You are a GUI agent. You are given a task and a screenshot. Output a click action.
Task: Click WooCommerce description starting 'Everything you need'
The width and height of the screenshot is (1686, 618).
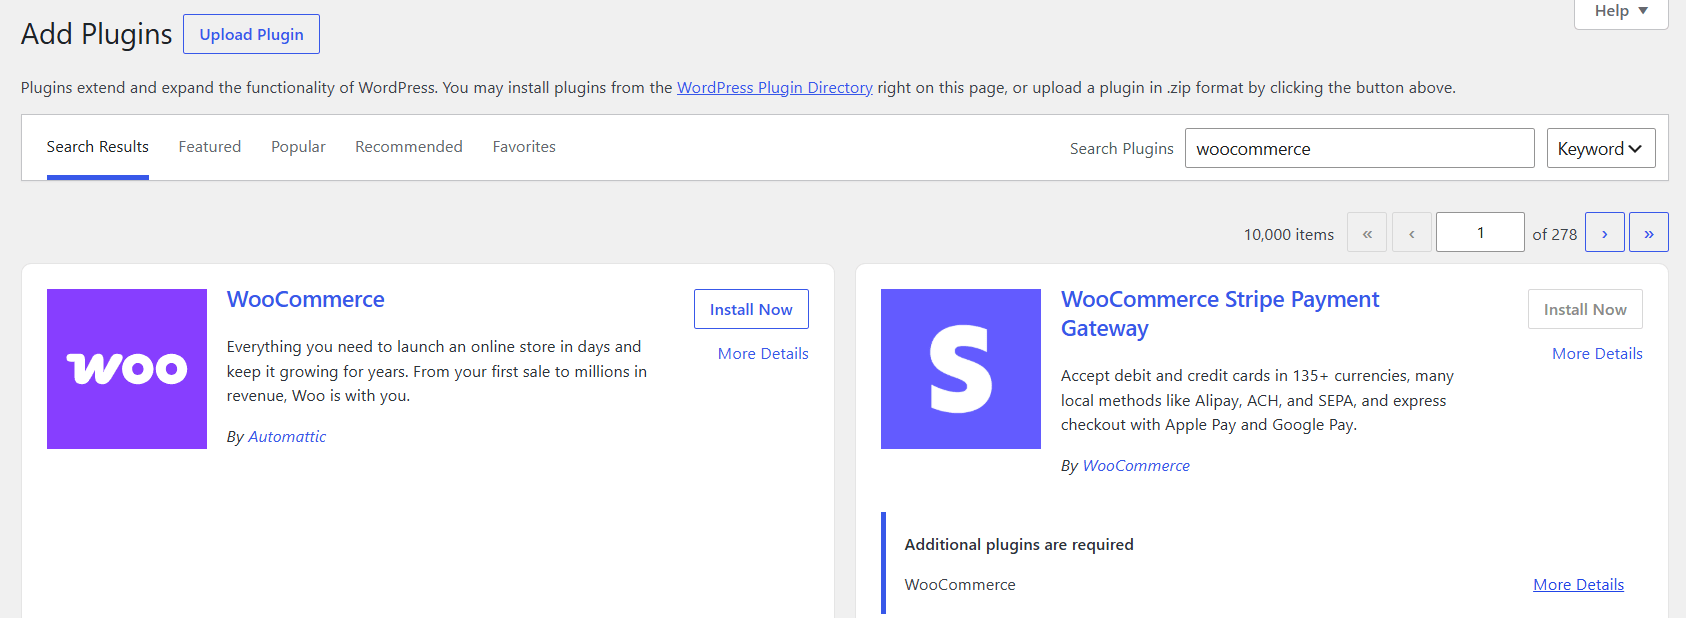point(437,371)
